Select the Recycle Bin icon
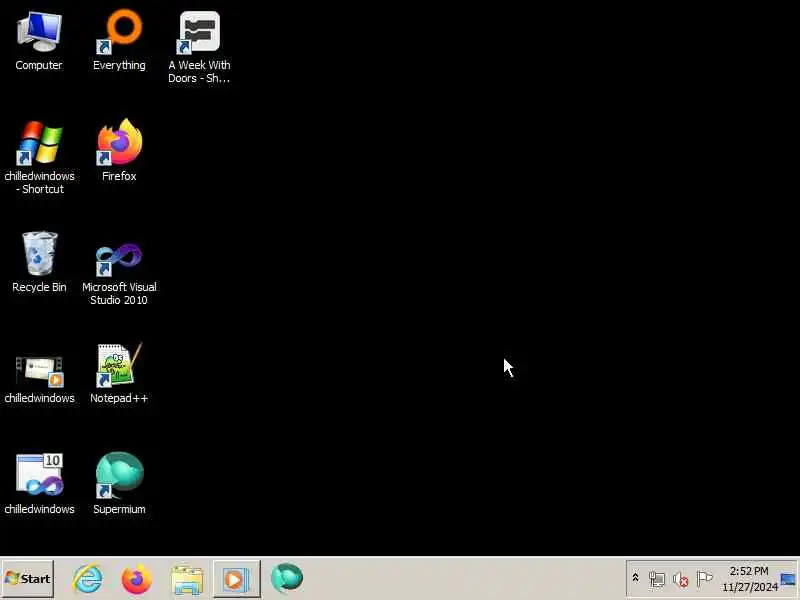This screenshot has width=800, height=600. 39,262
